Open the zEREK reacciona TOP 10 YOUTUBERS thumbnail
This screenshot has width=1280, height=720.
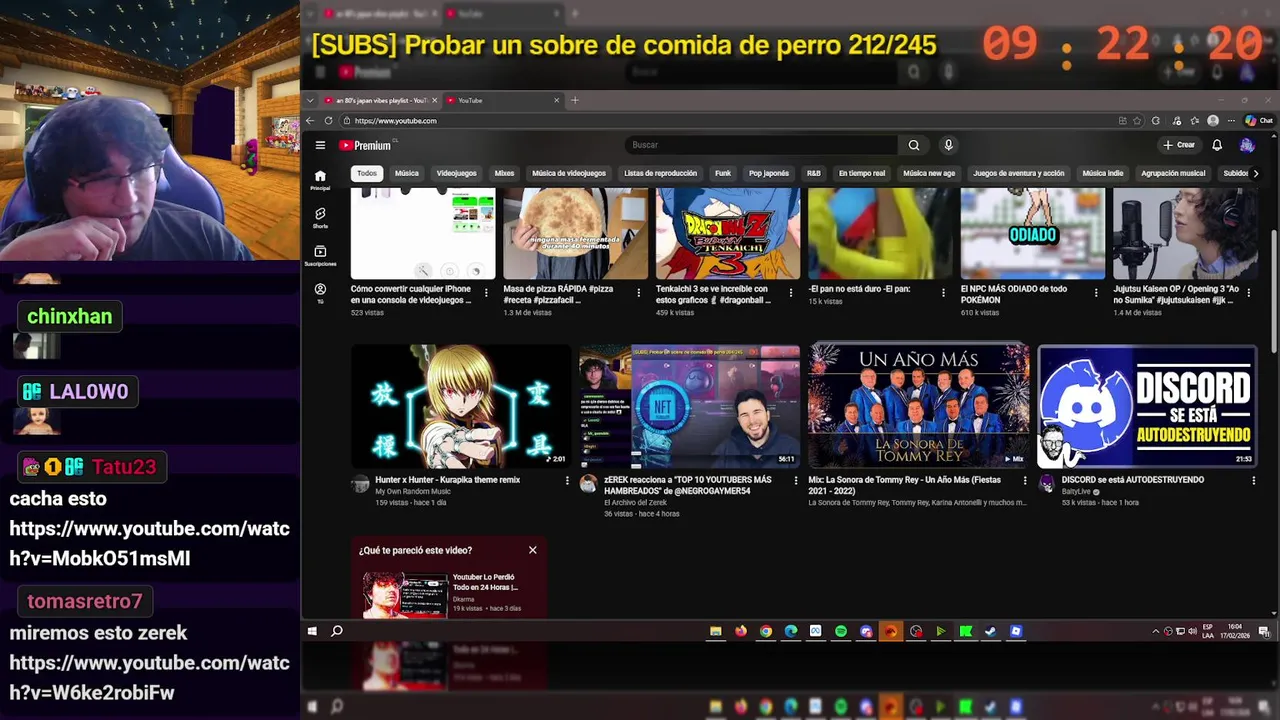690,406
